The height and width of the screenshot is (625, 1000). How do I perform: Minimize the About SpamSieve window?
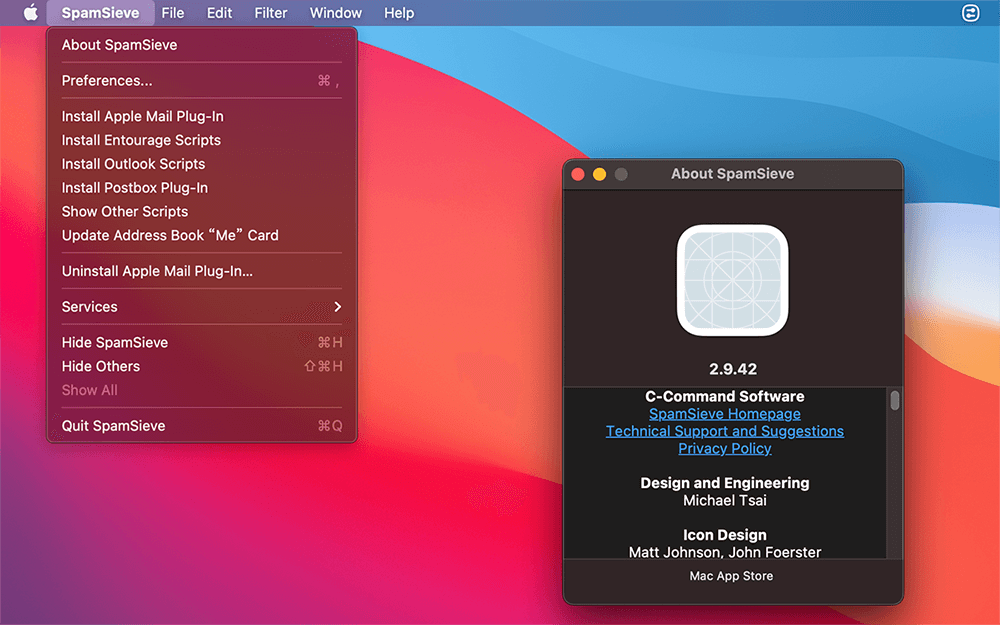[x=599, y=174]
